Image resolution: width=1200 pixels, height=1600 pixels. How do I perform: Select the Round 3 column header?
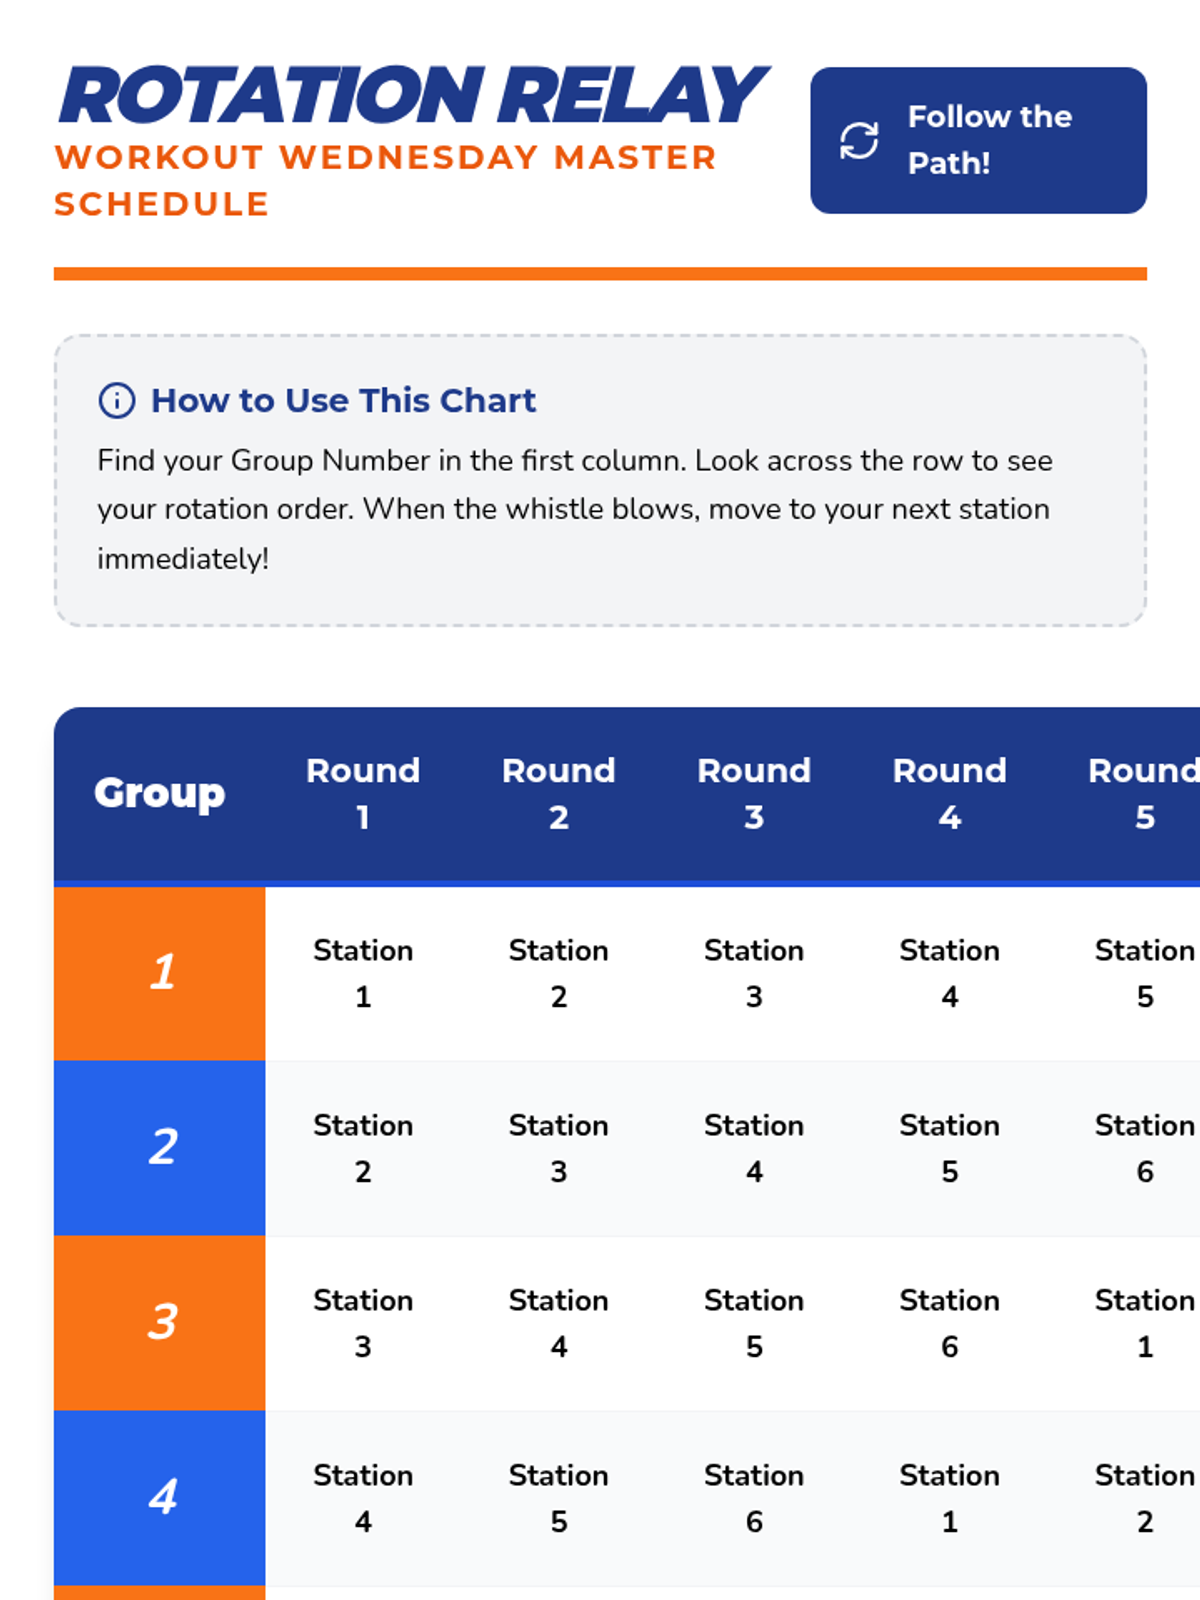pos(754,794)
